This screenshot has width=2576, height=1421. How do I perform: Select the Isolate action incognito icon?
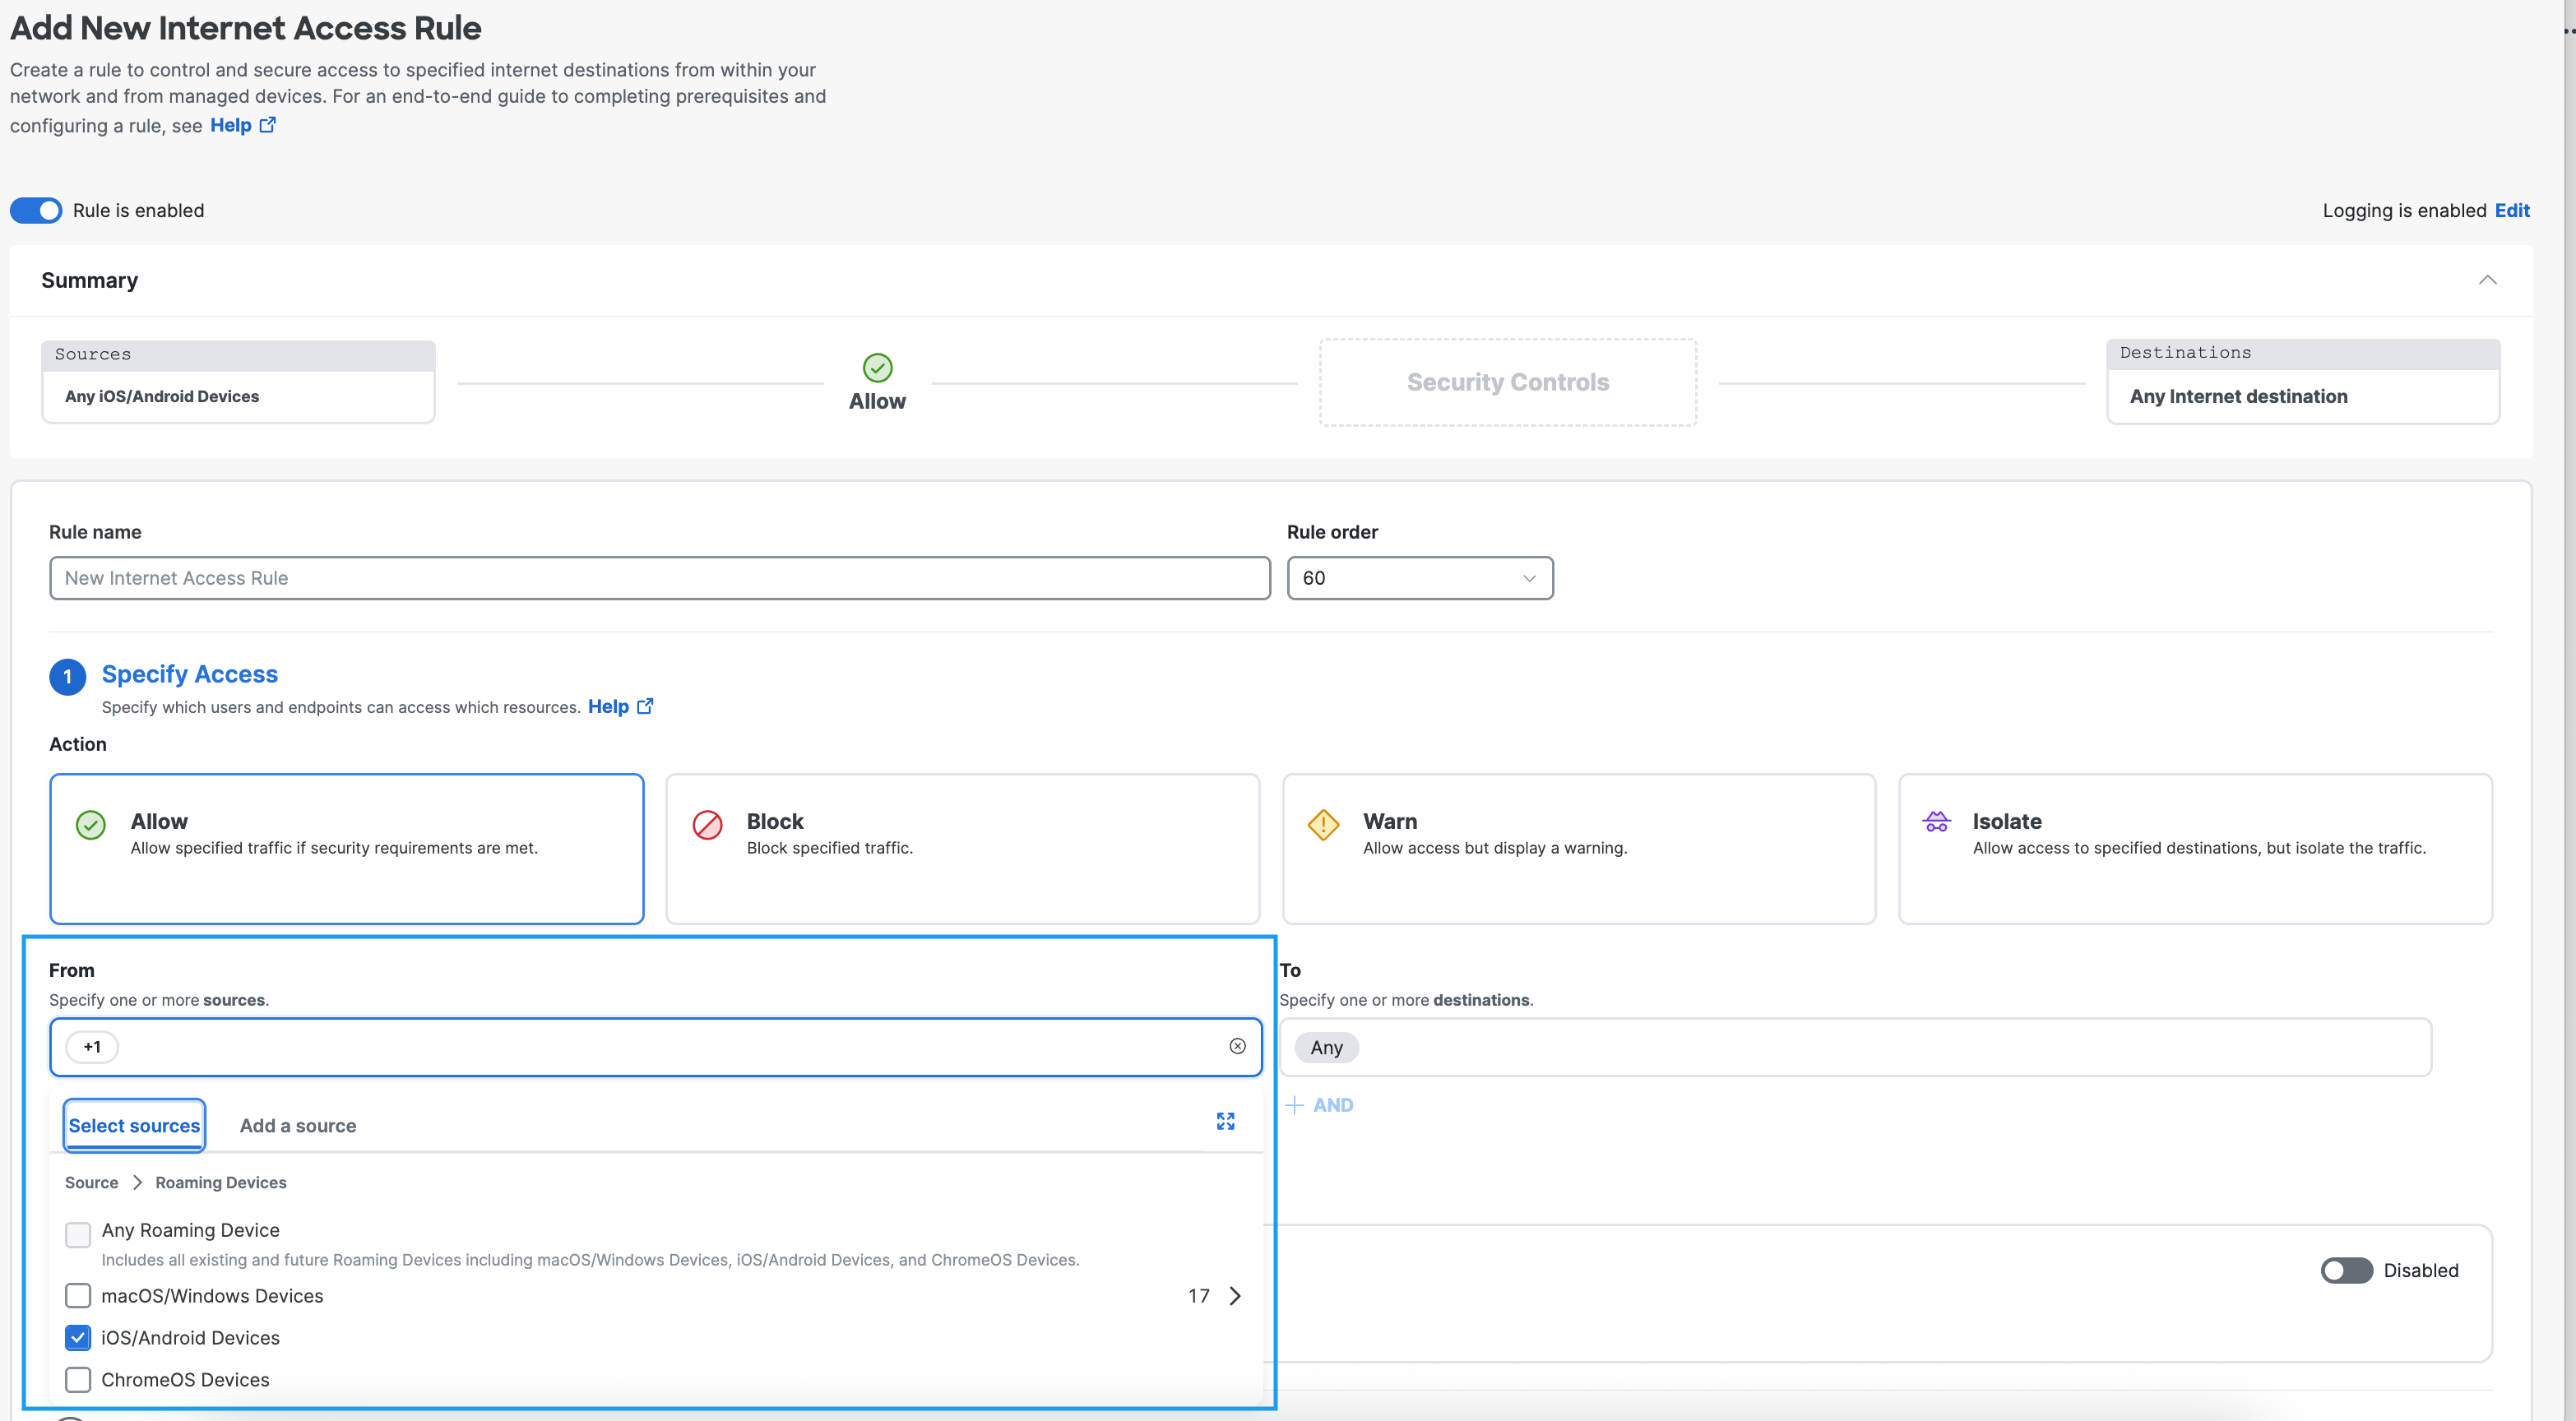[x=1936, y=822]
